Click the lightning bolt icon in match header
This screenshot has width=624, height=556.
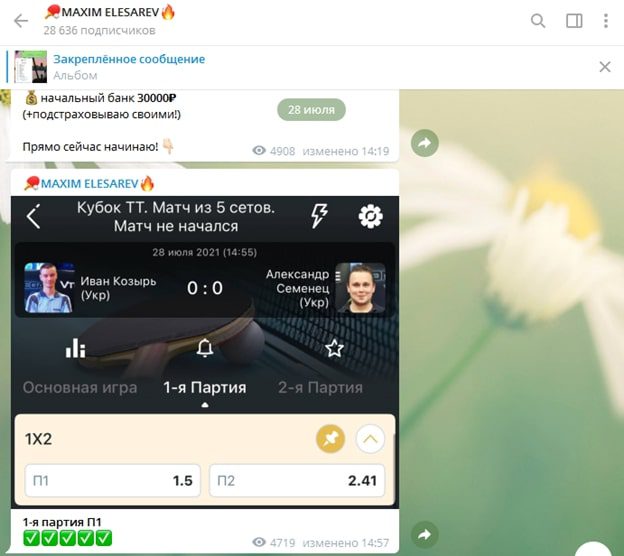click(x=319, y=216)
